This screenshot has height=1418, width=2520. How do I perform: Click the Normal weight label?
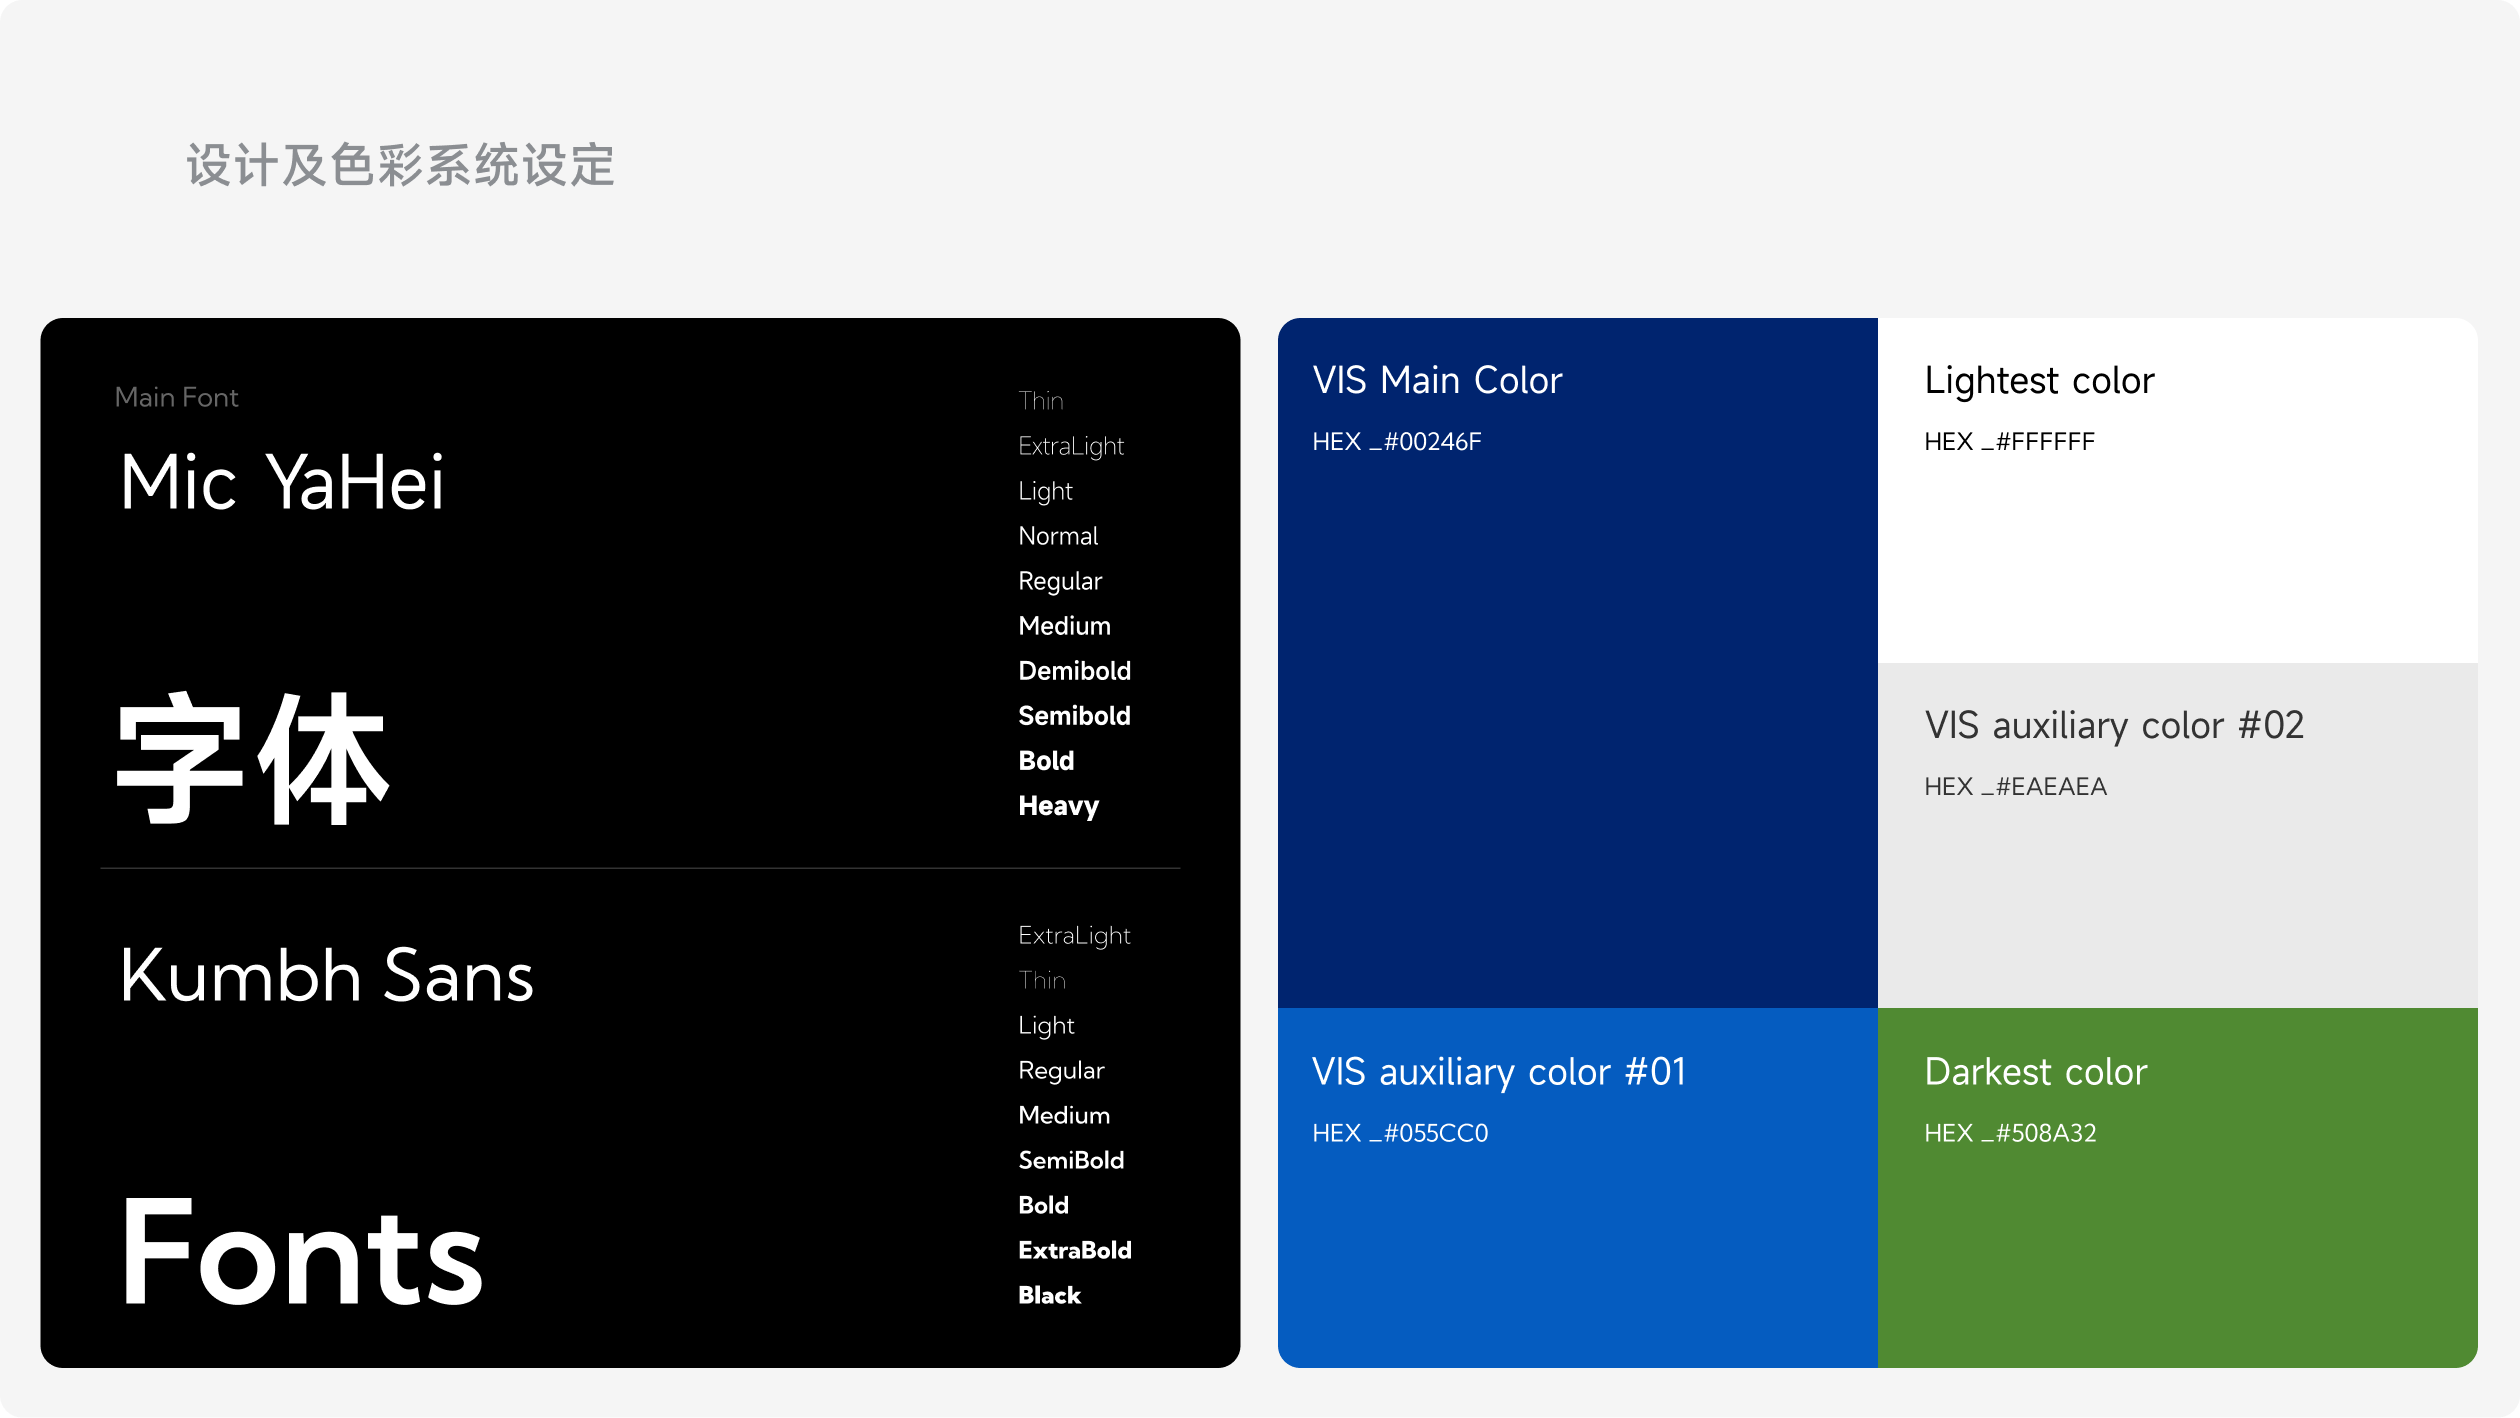(1058, 536)
